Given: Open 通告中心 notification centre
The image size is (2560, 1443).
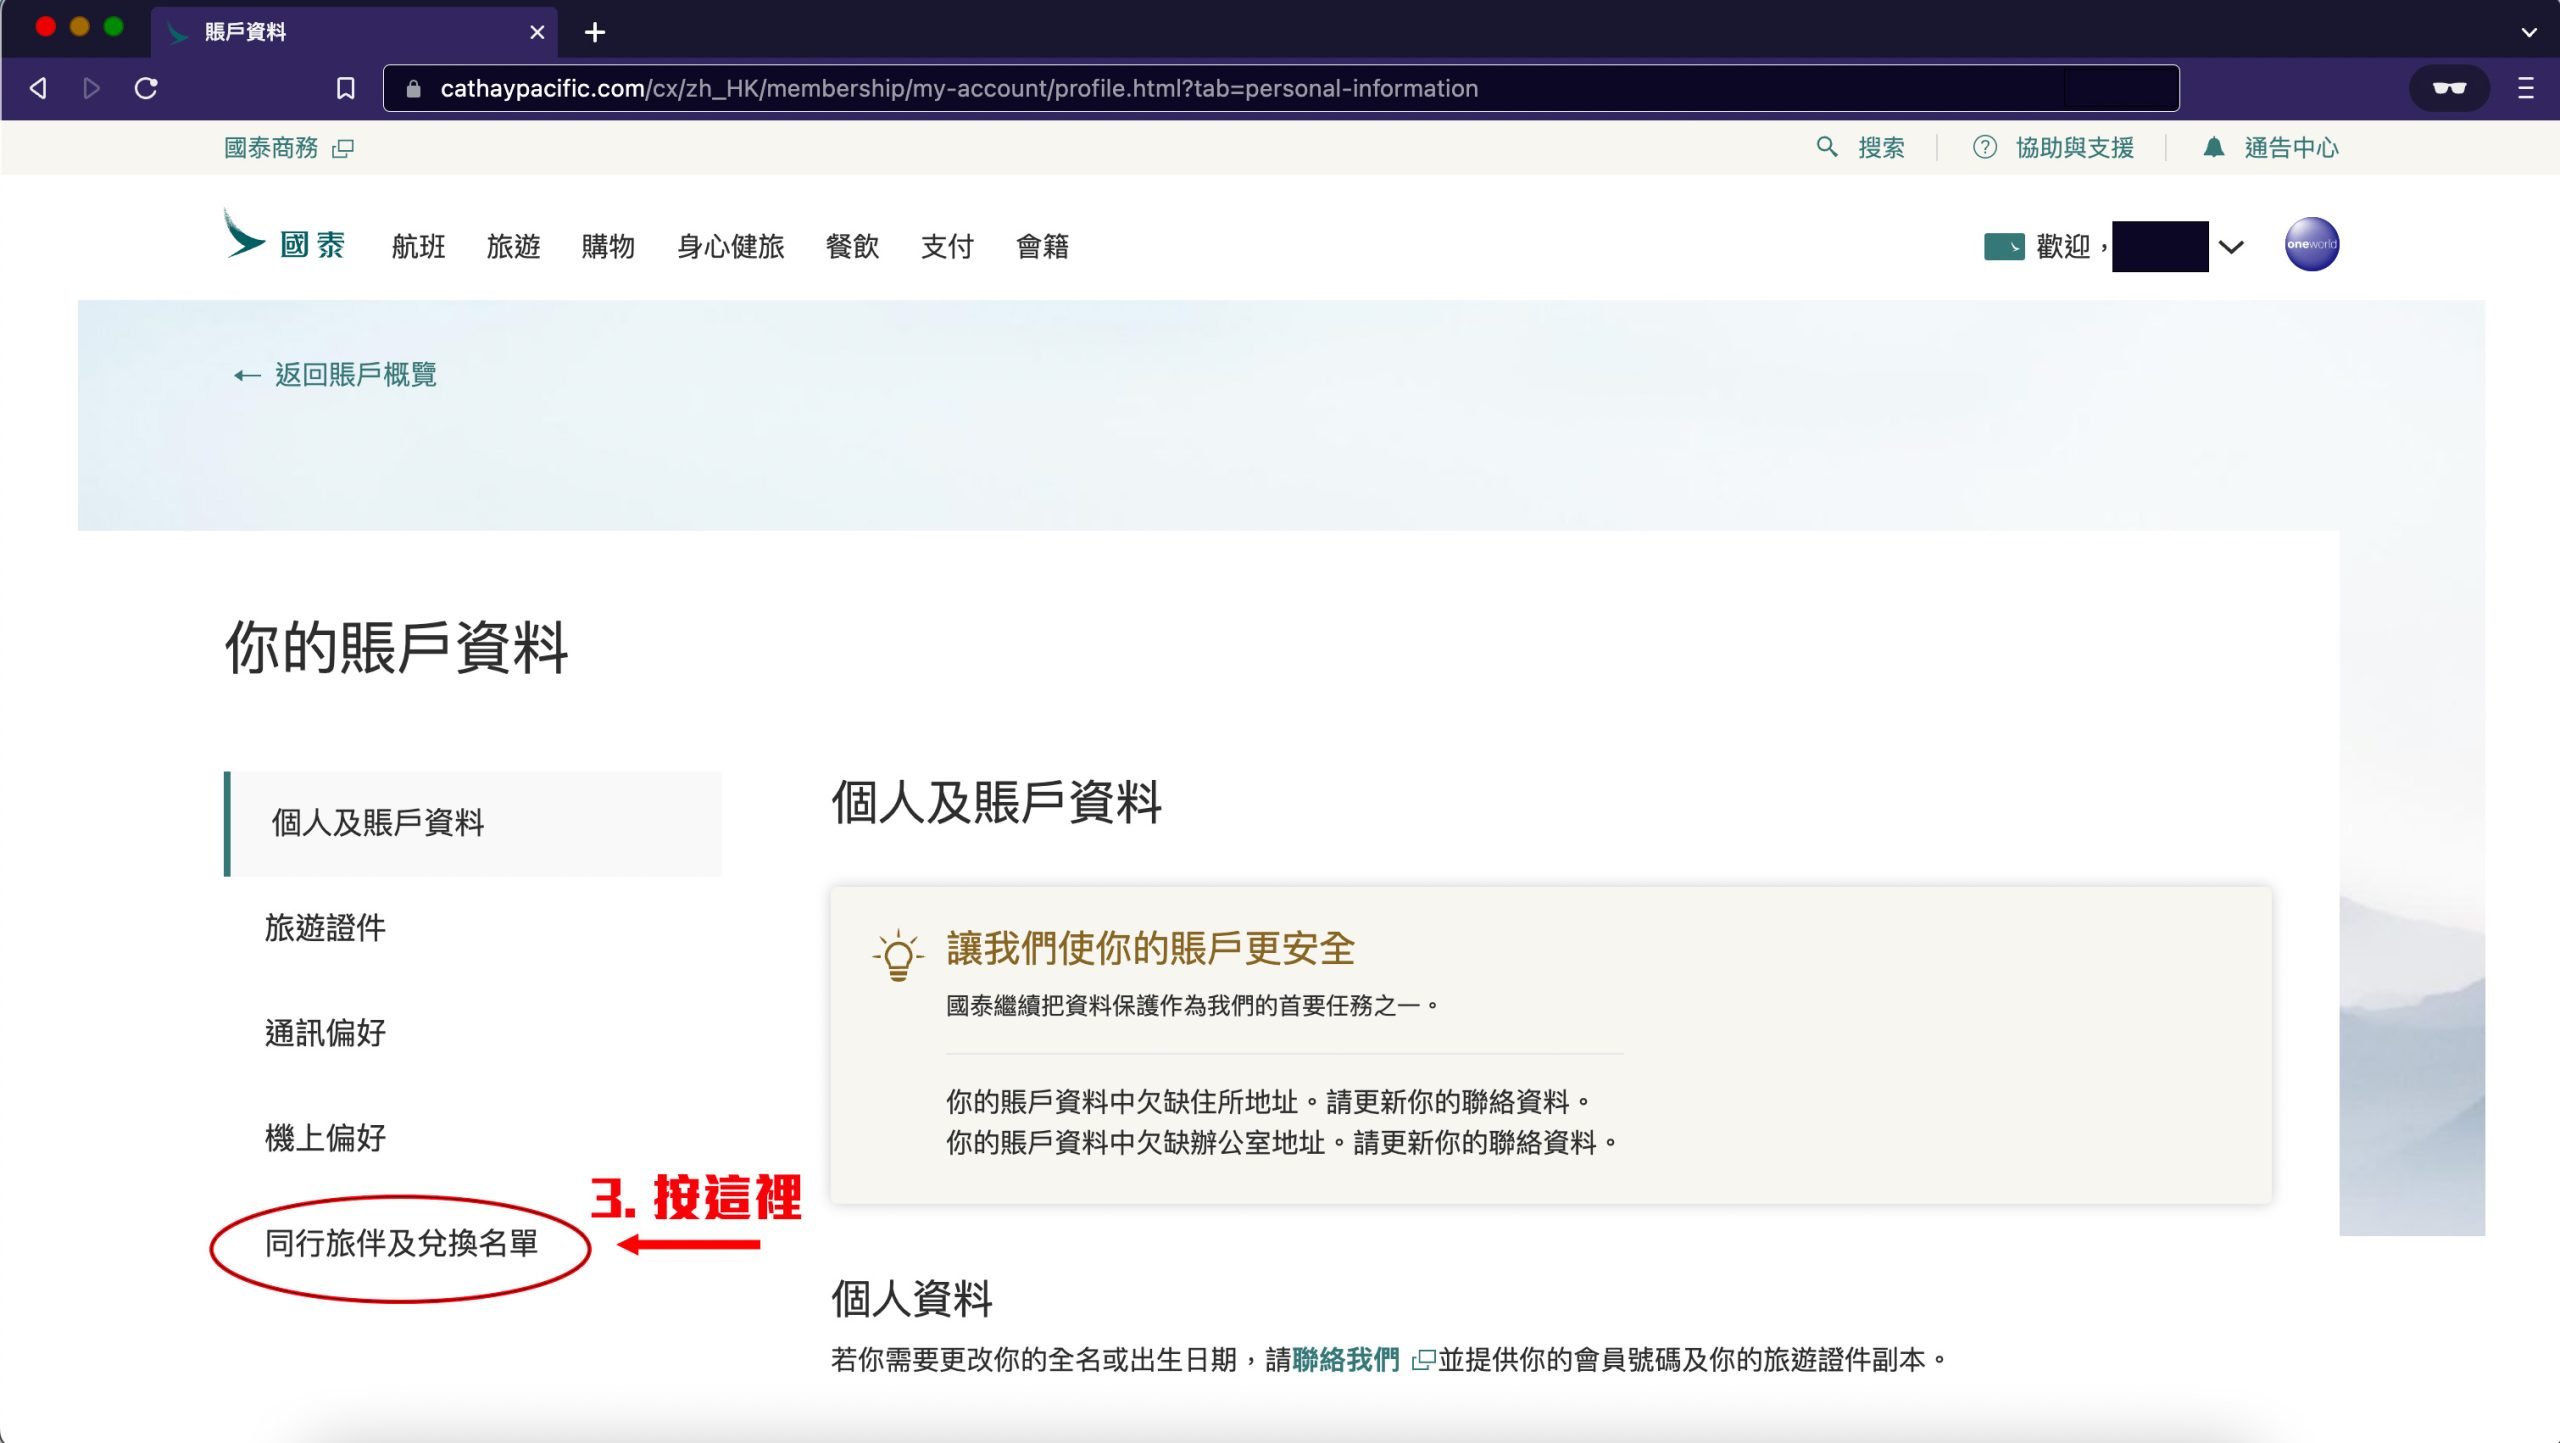Looking at the screenshot, I should [x=2291, y=148].
